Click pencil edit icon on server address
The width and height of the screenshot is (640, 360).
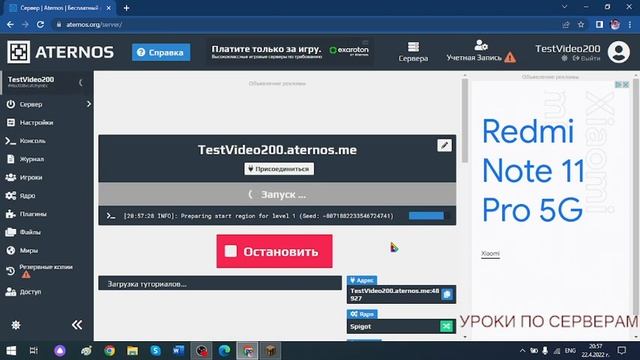click(x=444, y=145)
